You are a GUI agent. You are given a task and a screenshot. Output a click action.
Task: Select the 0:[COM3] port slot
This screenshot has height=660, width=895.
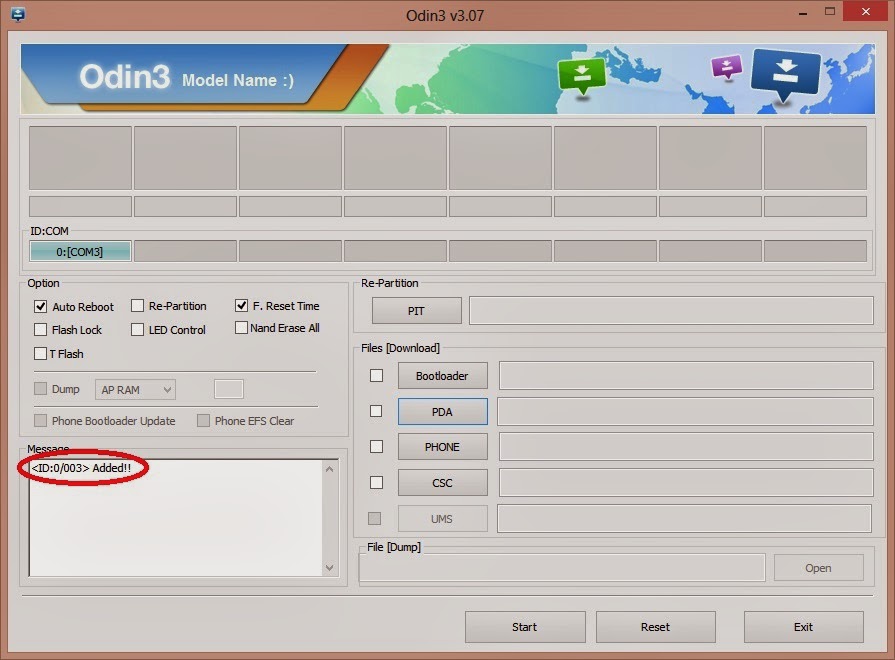pos(80,251)
